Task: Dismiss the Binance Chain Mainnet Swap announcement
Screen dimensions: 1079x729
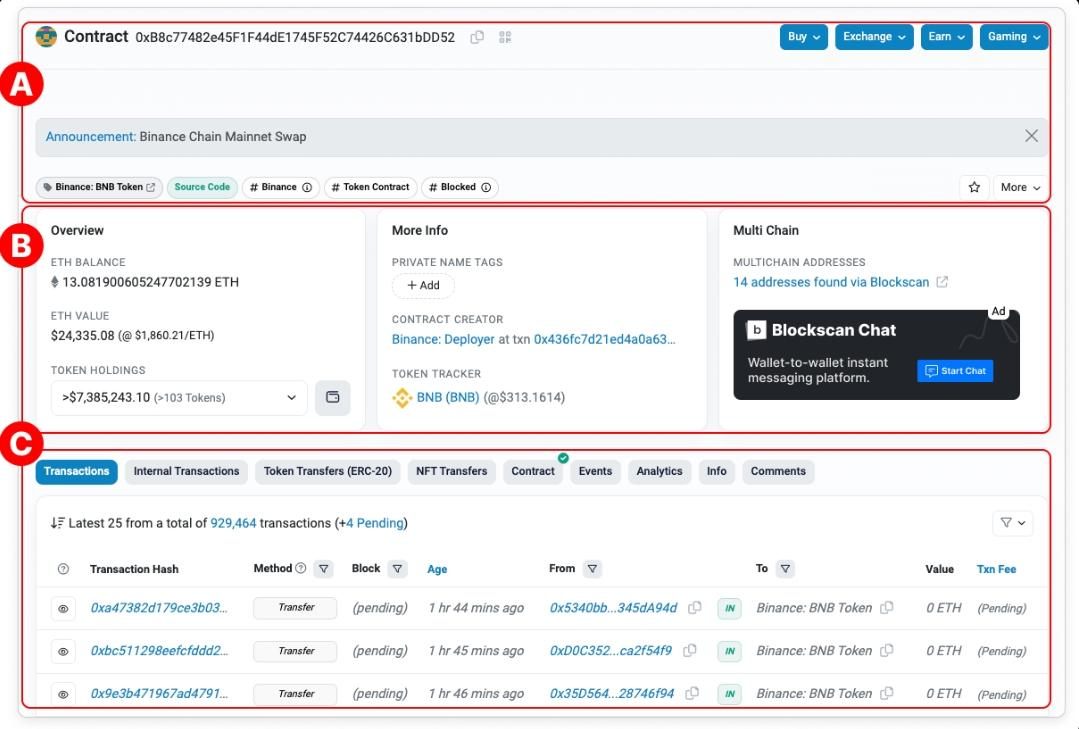Action: (1031, 136)
